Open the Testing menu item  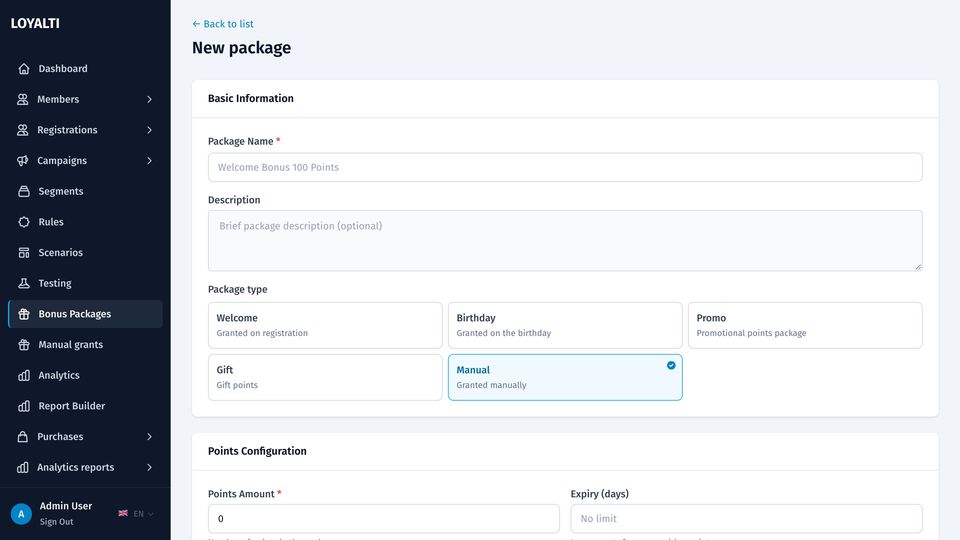pos(85,283)
